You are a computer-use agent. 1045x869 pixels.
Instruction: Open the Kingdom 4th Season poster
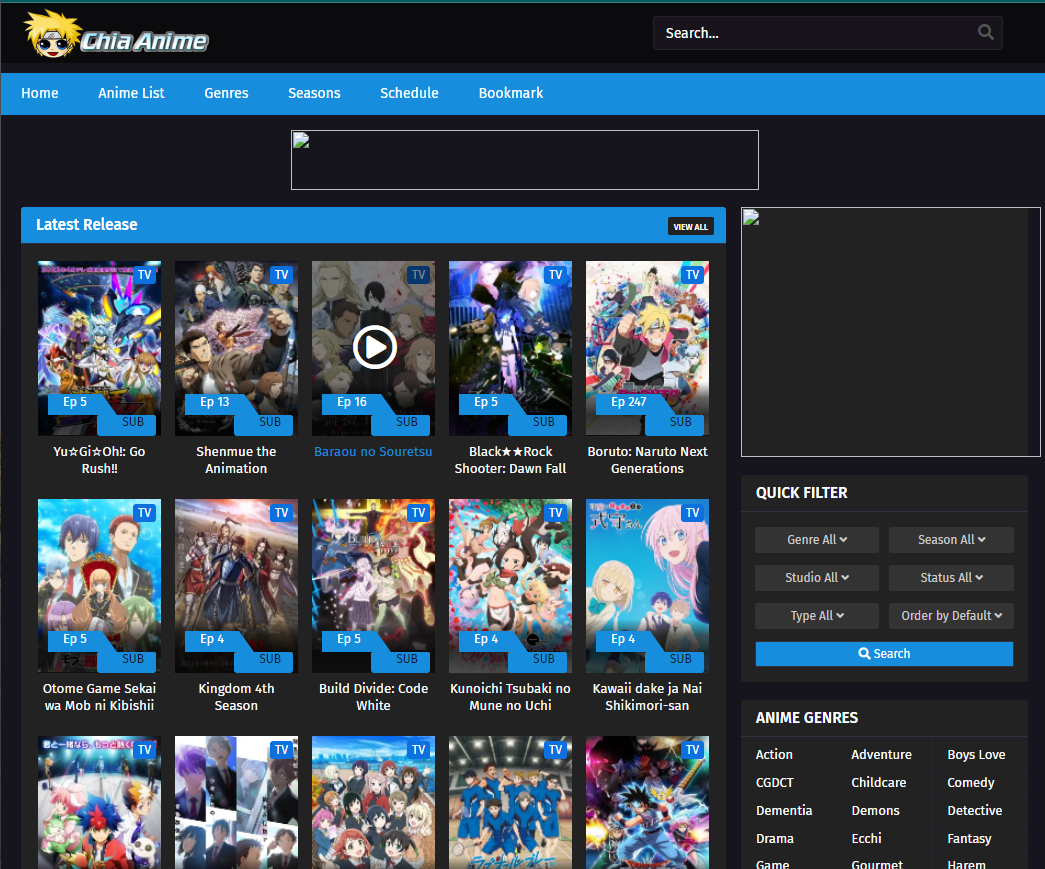(237, 586)
